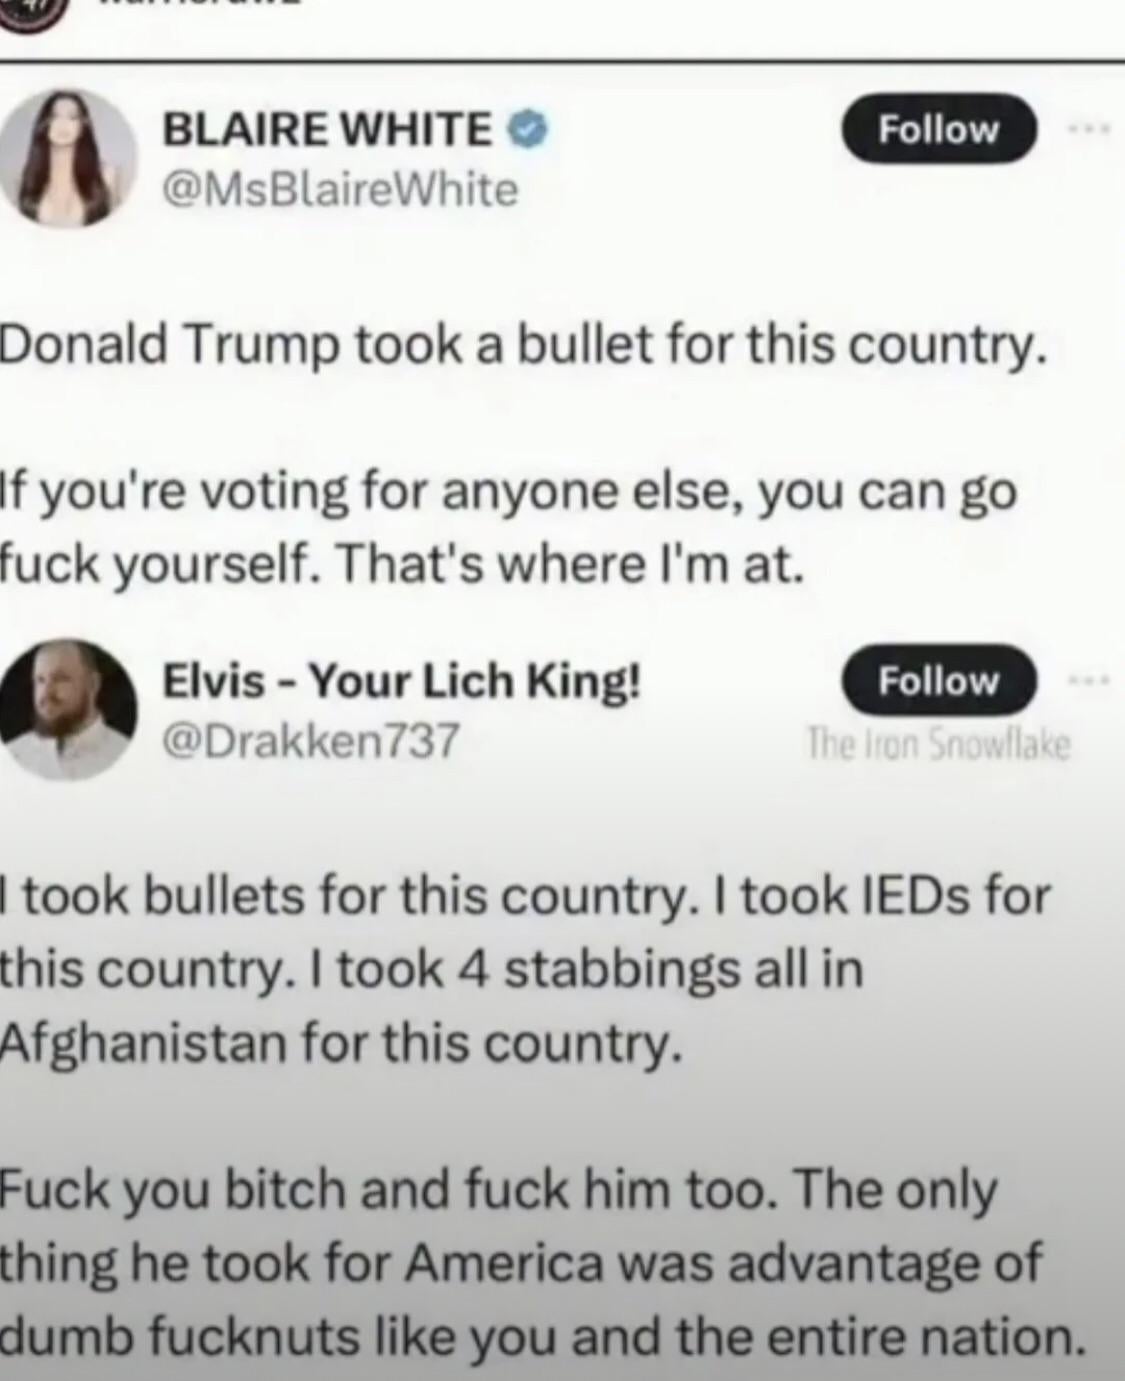This screenshot has width=1125, height=1381.
Task: Open the @Drakken737 handle link
Action: pos(310,741)
